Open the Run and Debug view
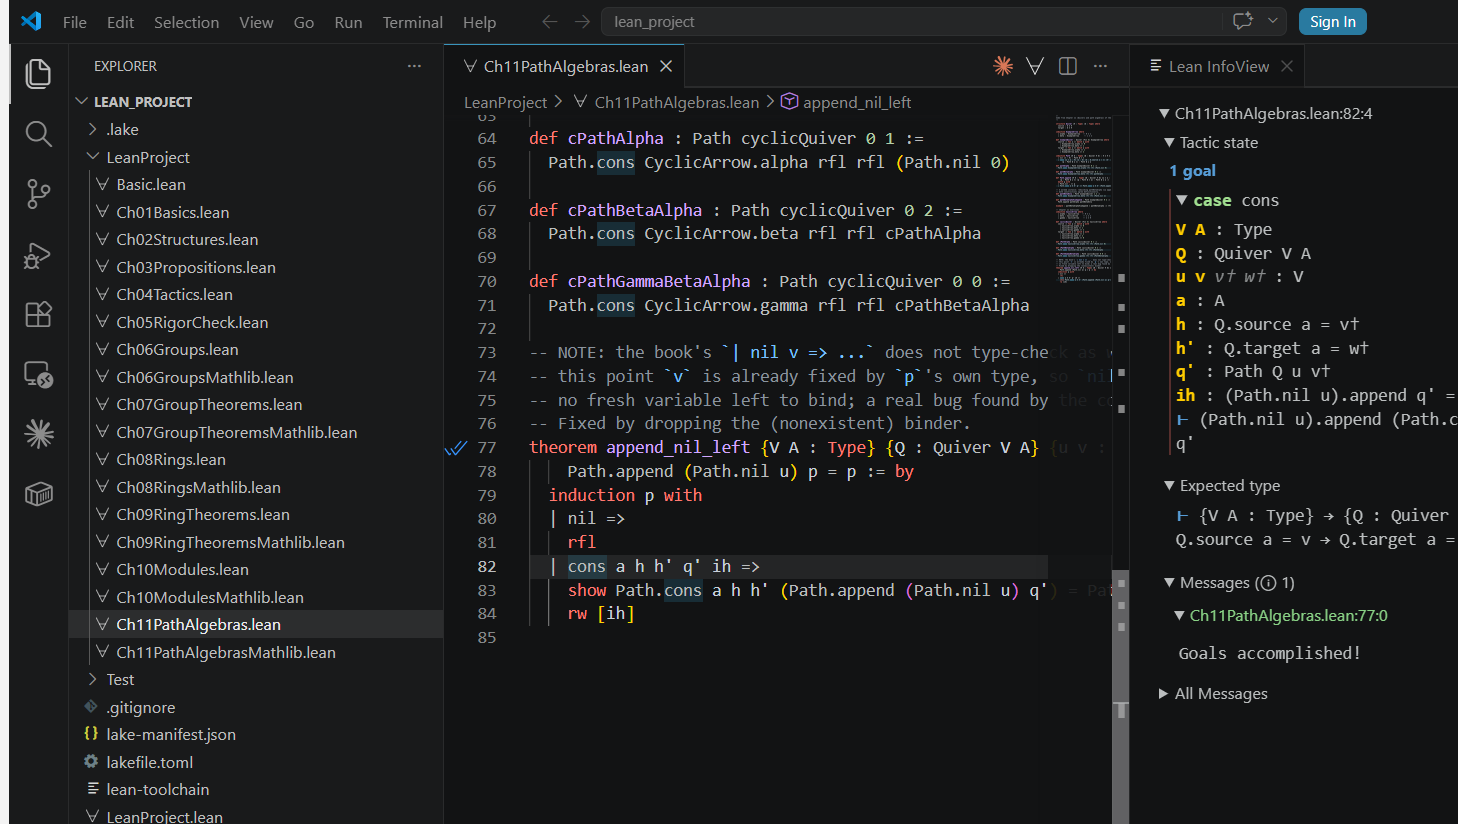 (x=38, y=255)
